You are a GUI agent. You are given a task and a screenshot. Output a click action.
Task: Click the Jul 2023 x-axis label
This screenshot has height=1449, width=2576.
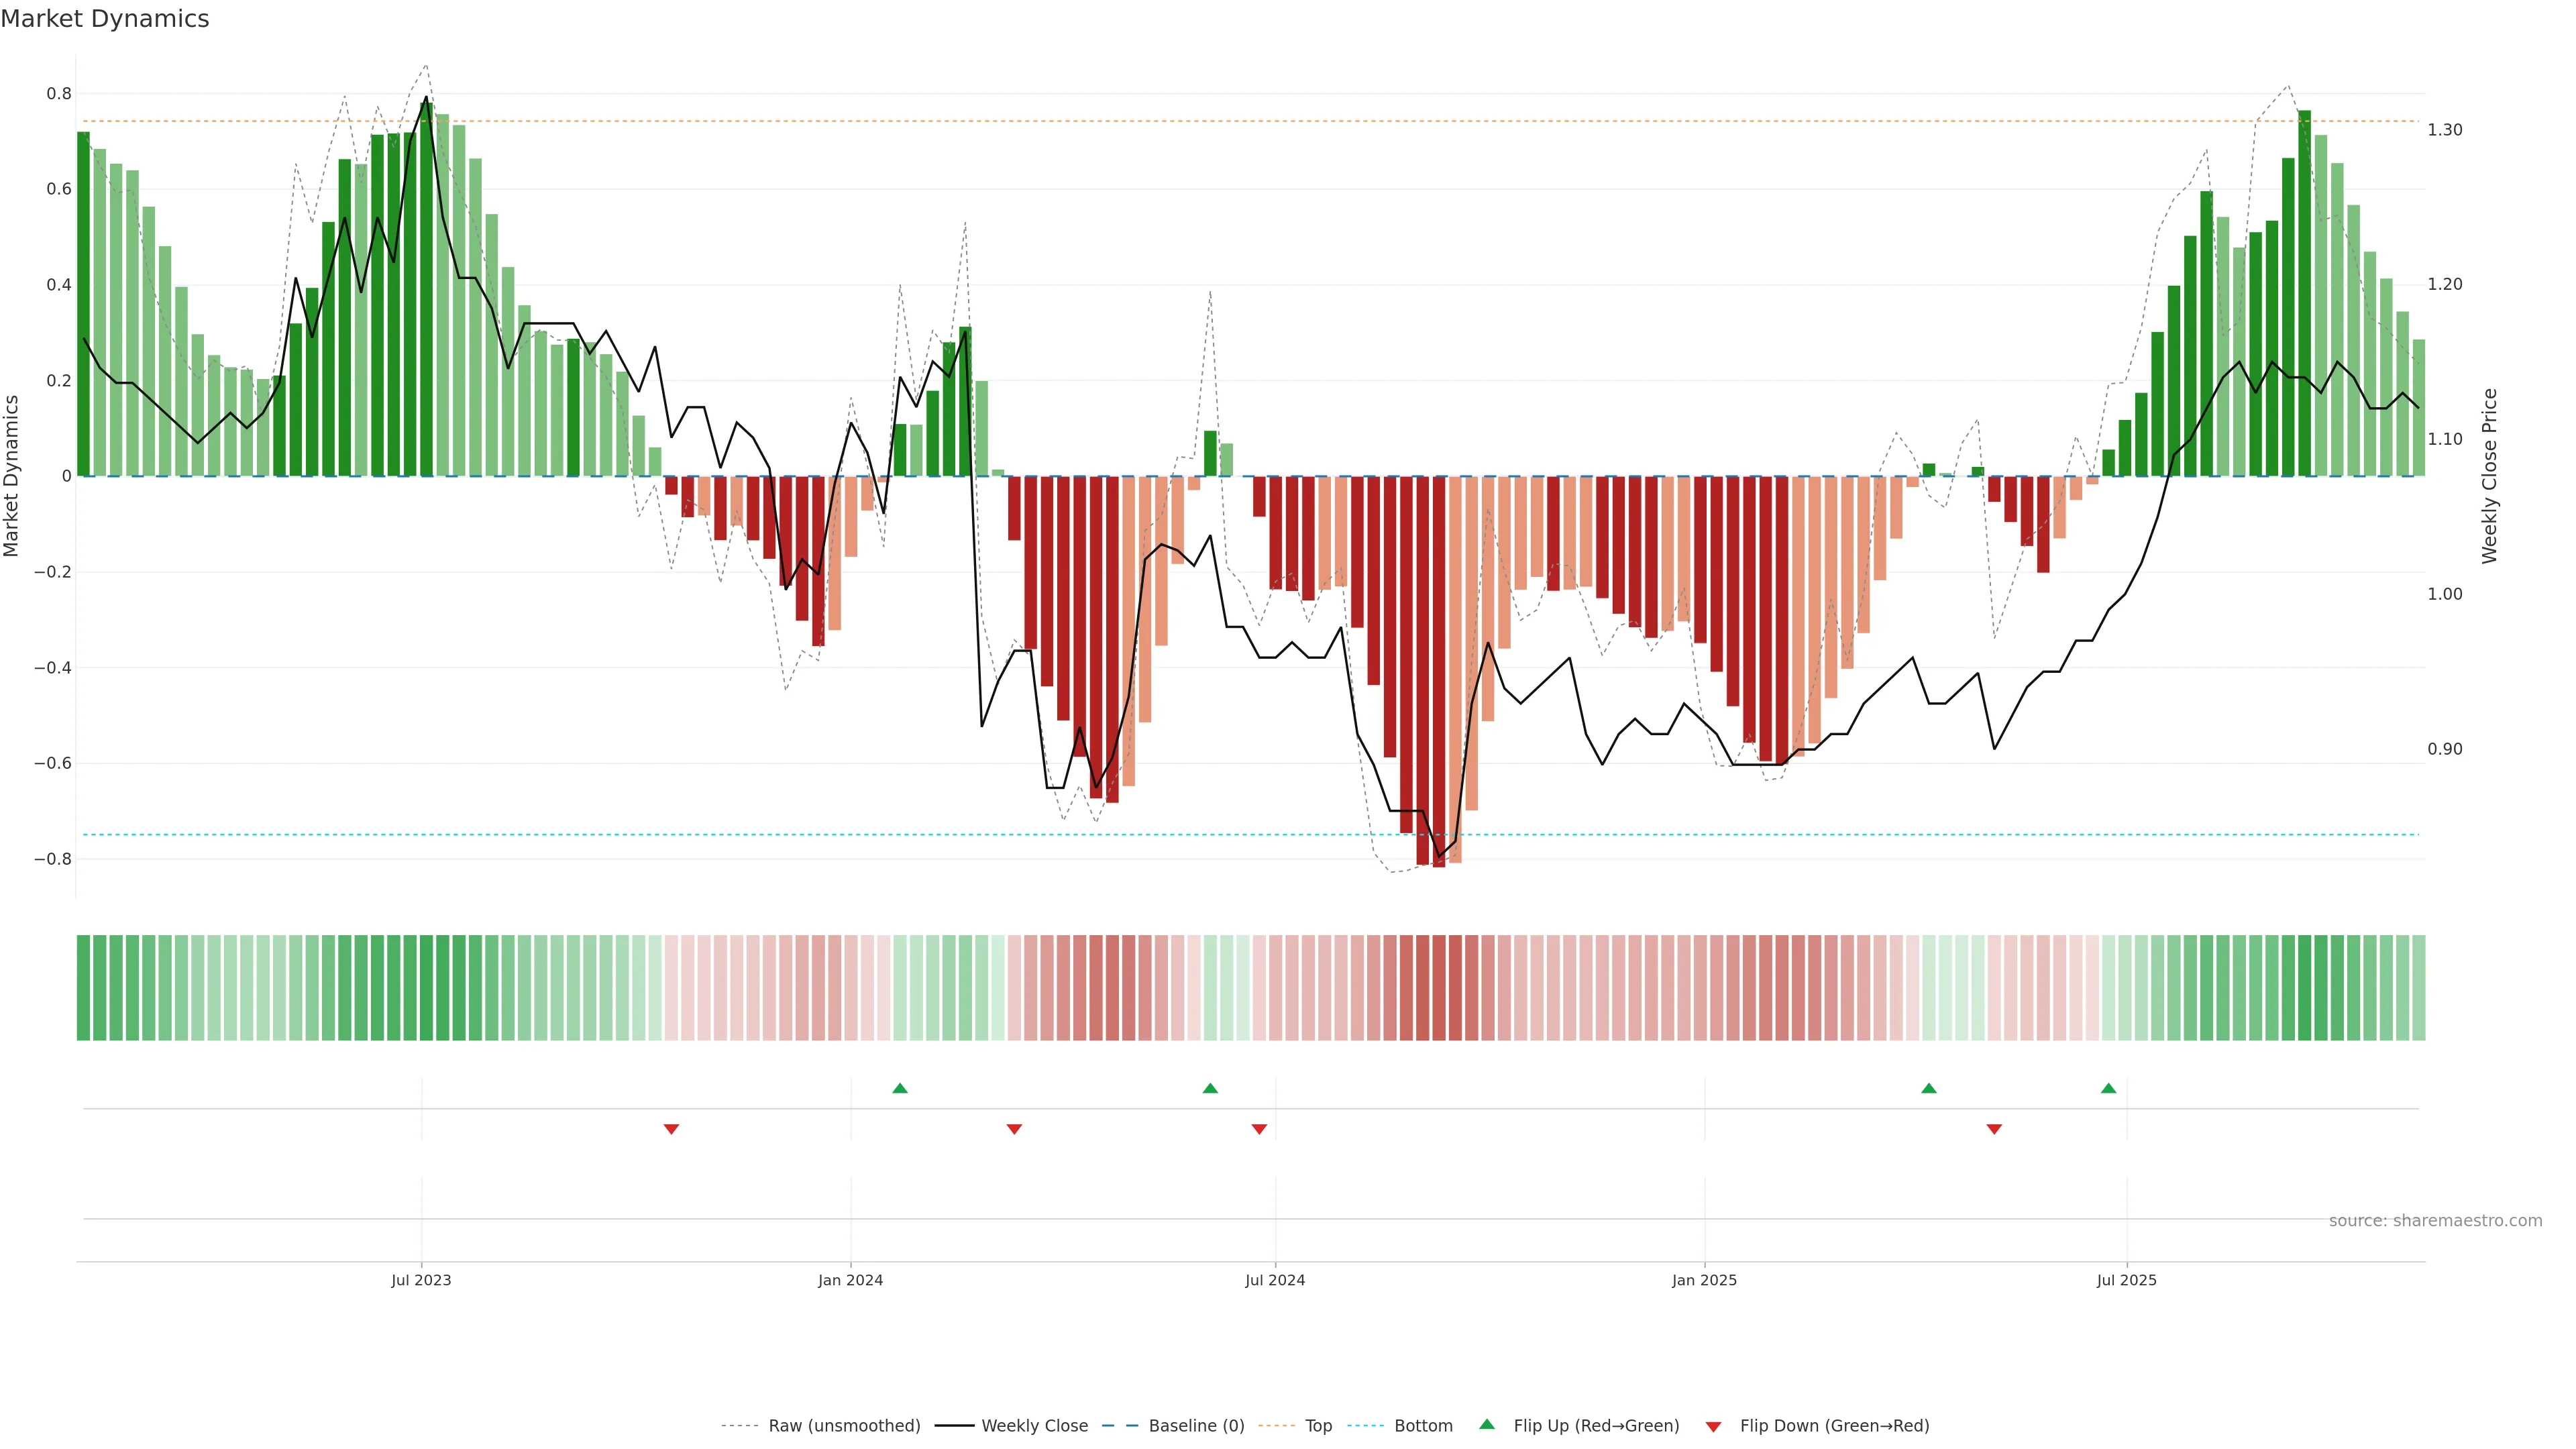pos(421,1280)
